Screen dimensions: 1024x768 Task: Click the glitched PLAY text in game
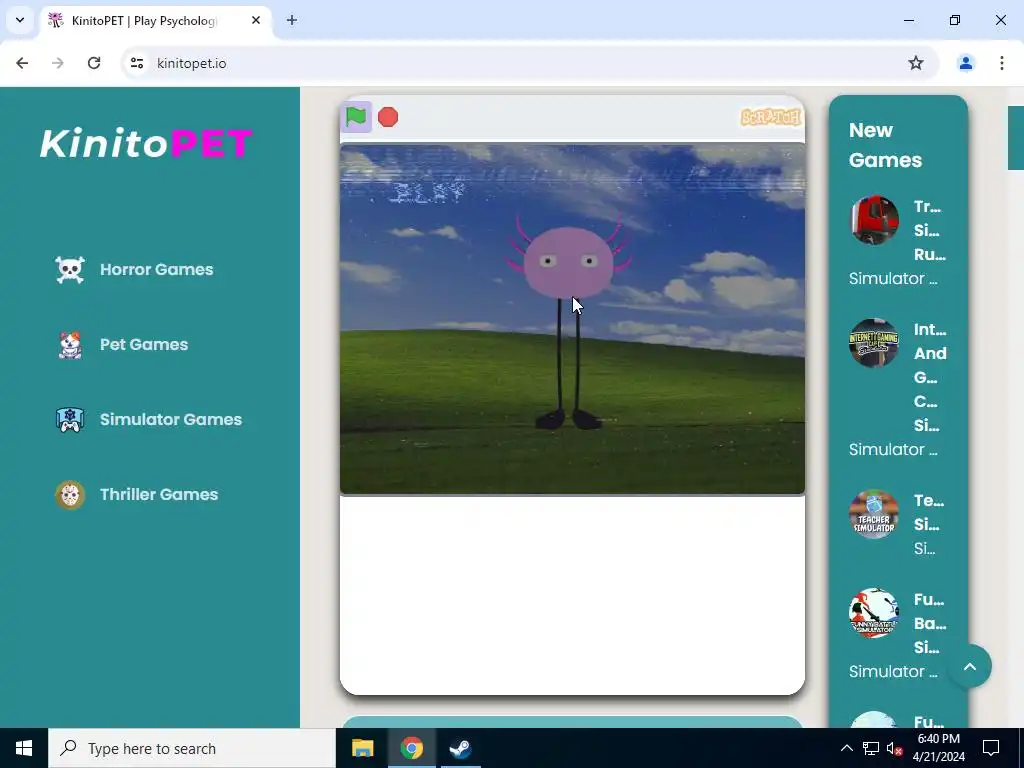pos(427,192)
